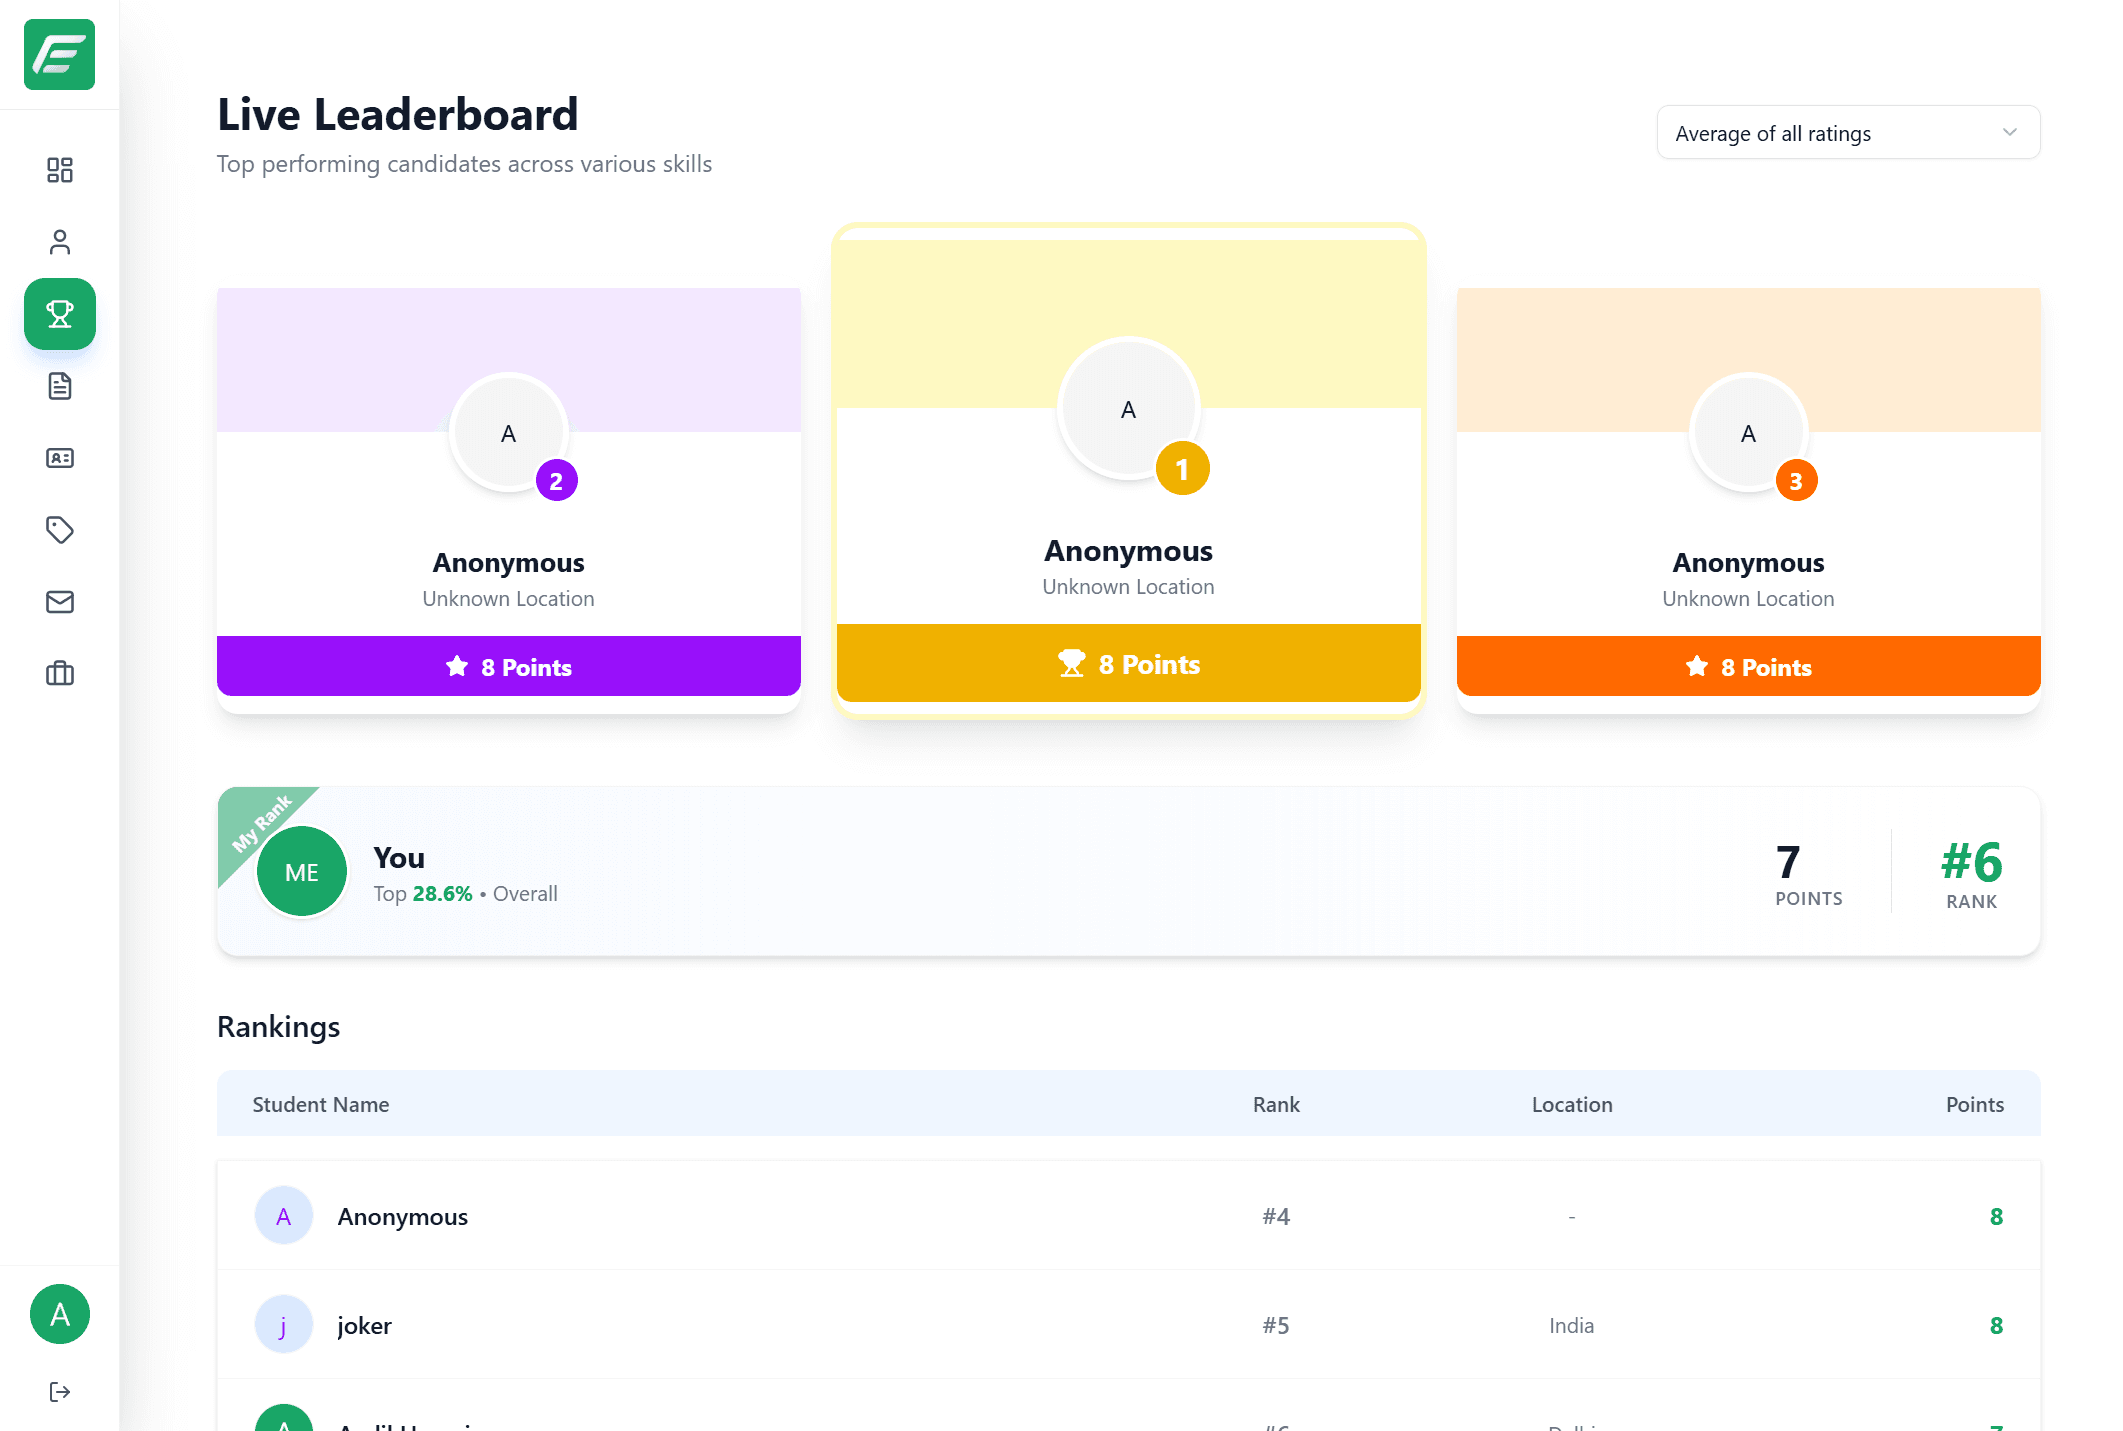The height and width of the screenshot is (1431, 2123).
Task: Open the tag icon in sidebar
Action: pyautogui.click(x=59, y=530)
